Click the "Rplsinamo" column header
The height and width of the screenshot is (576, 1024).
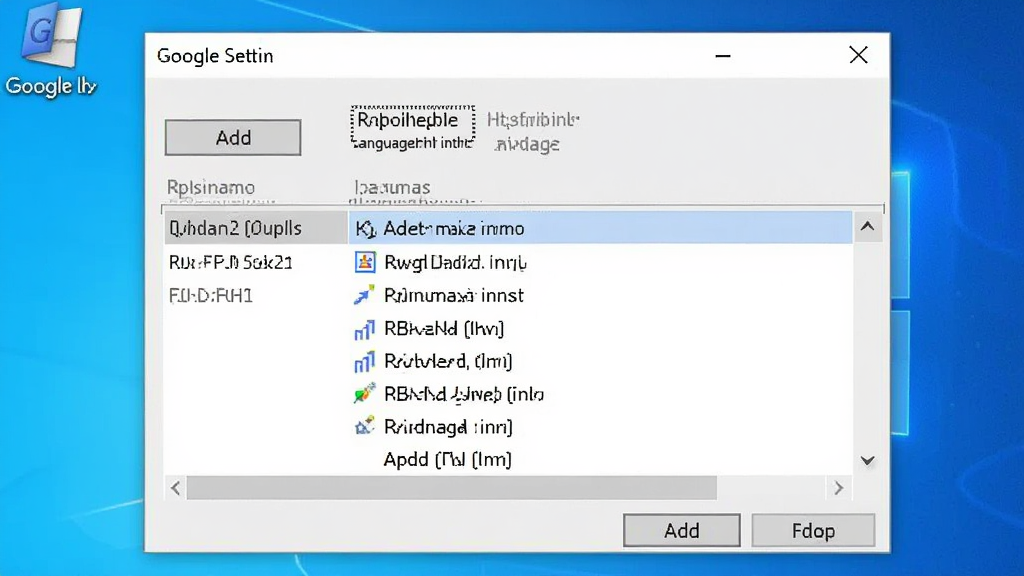coord(211,187)
